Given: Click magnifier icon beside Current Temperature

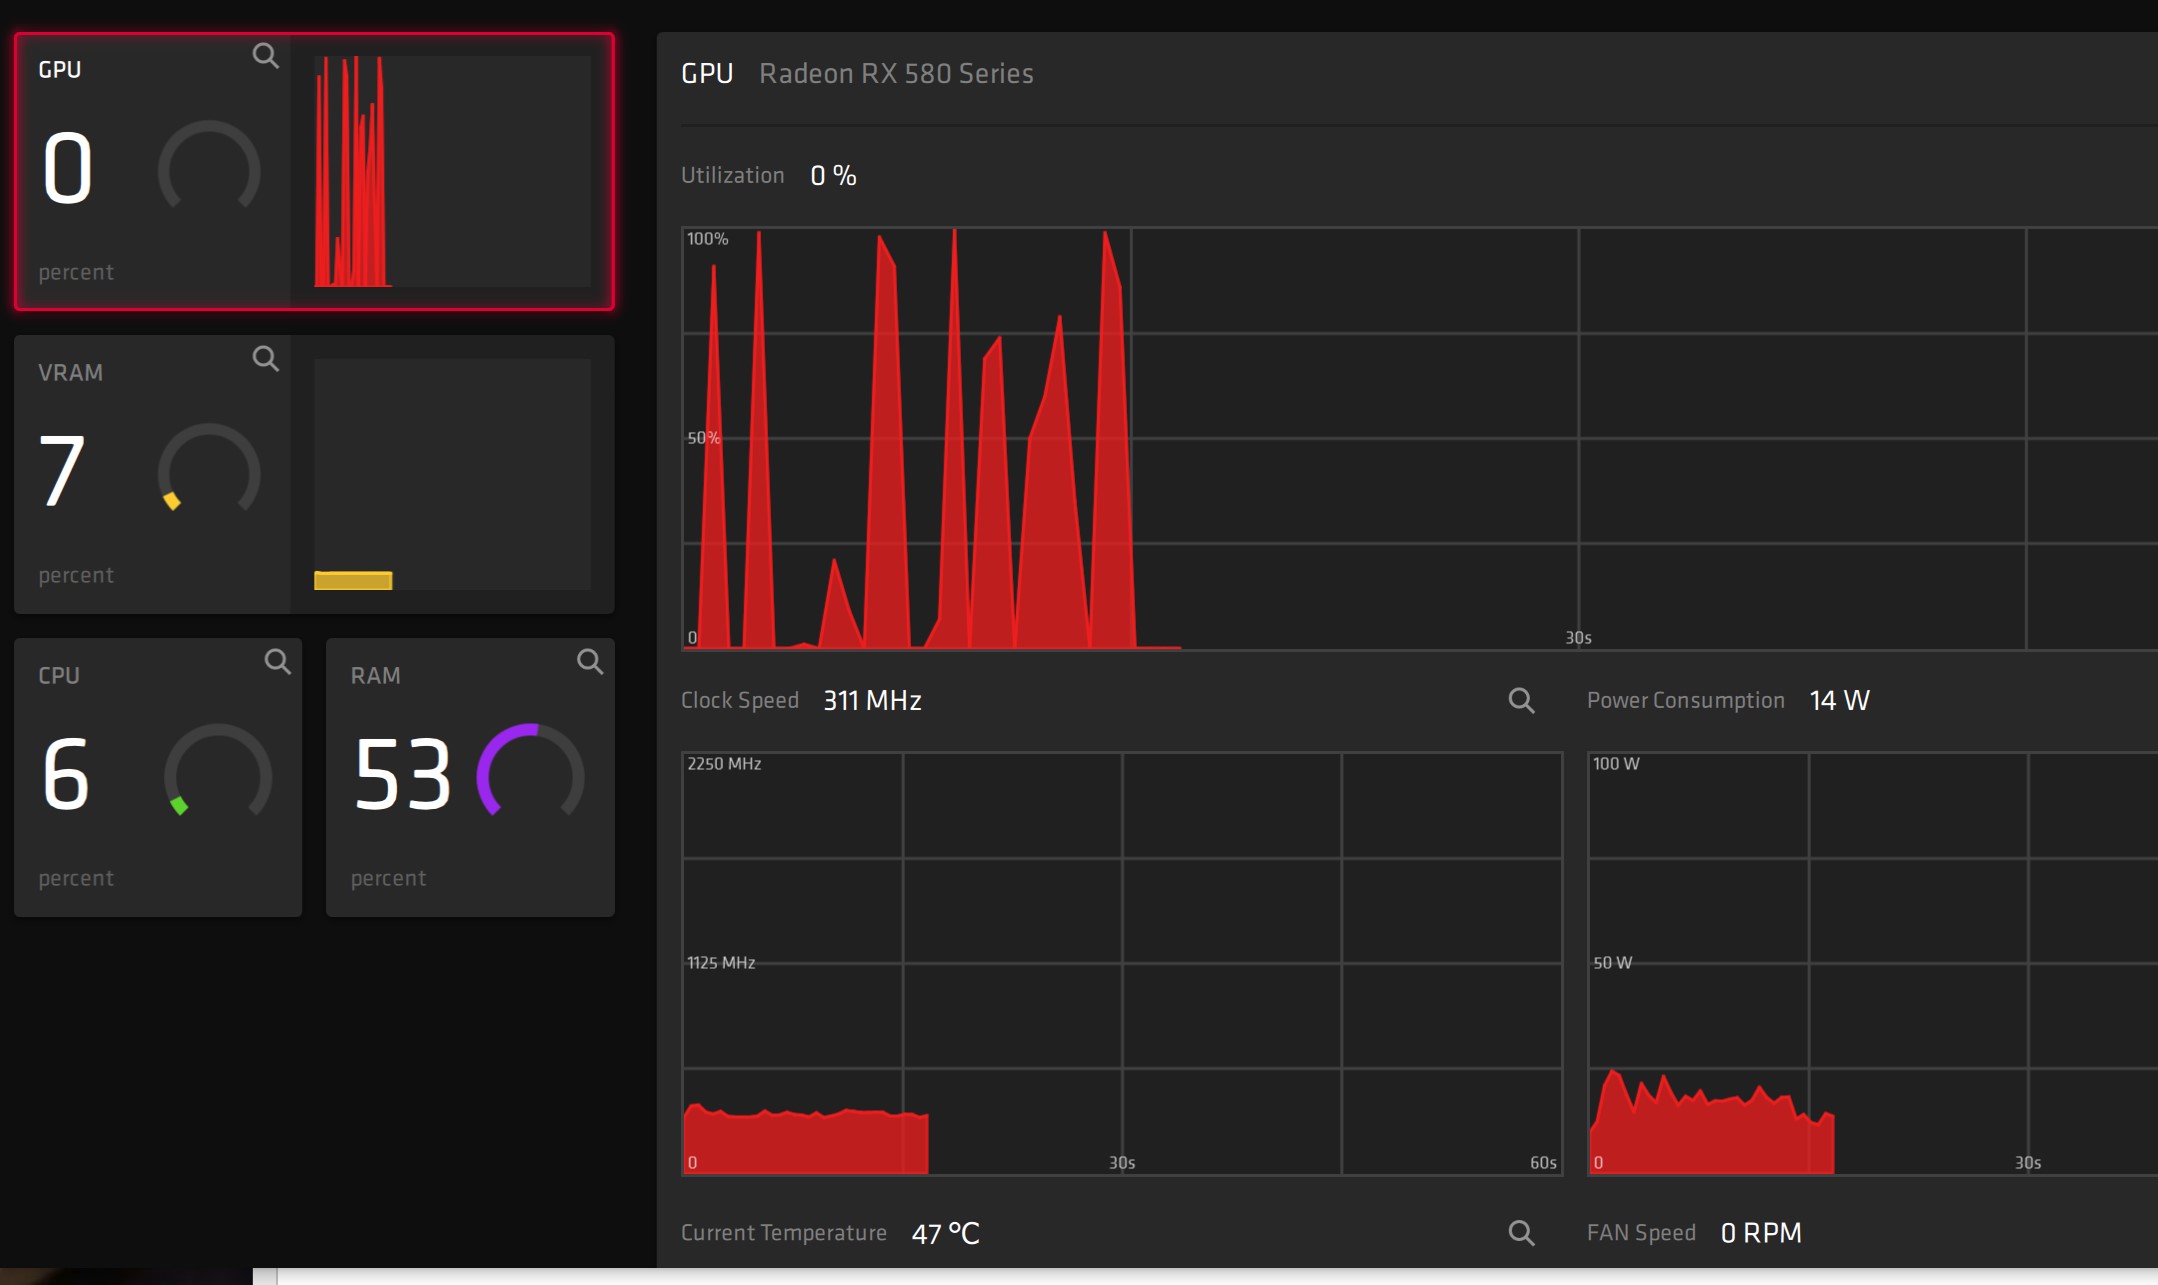Looking at the screenshot, I should click(1521, 1233).
